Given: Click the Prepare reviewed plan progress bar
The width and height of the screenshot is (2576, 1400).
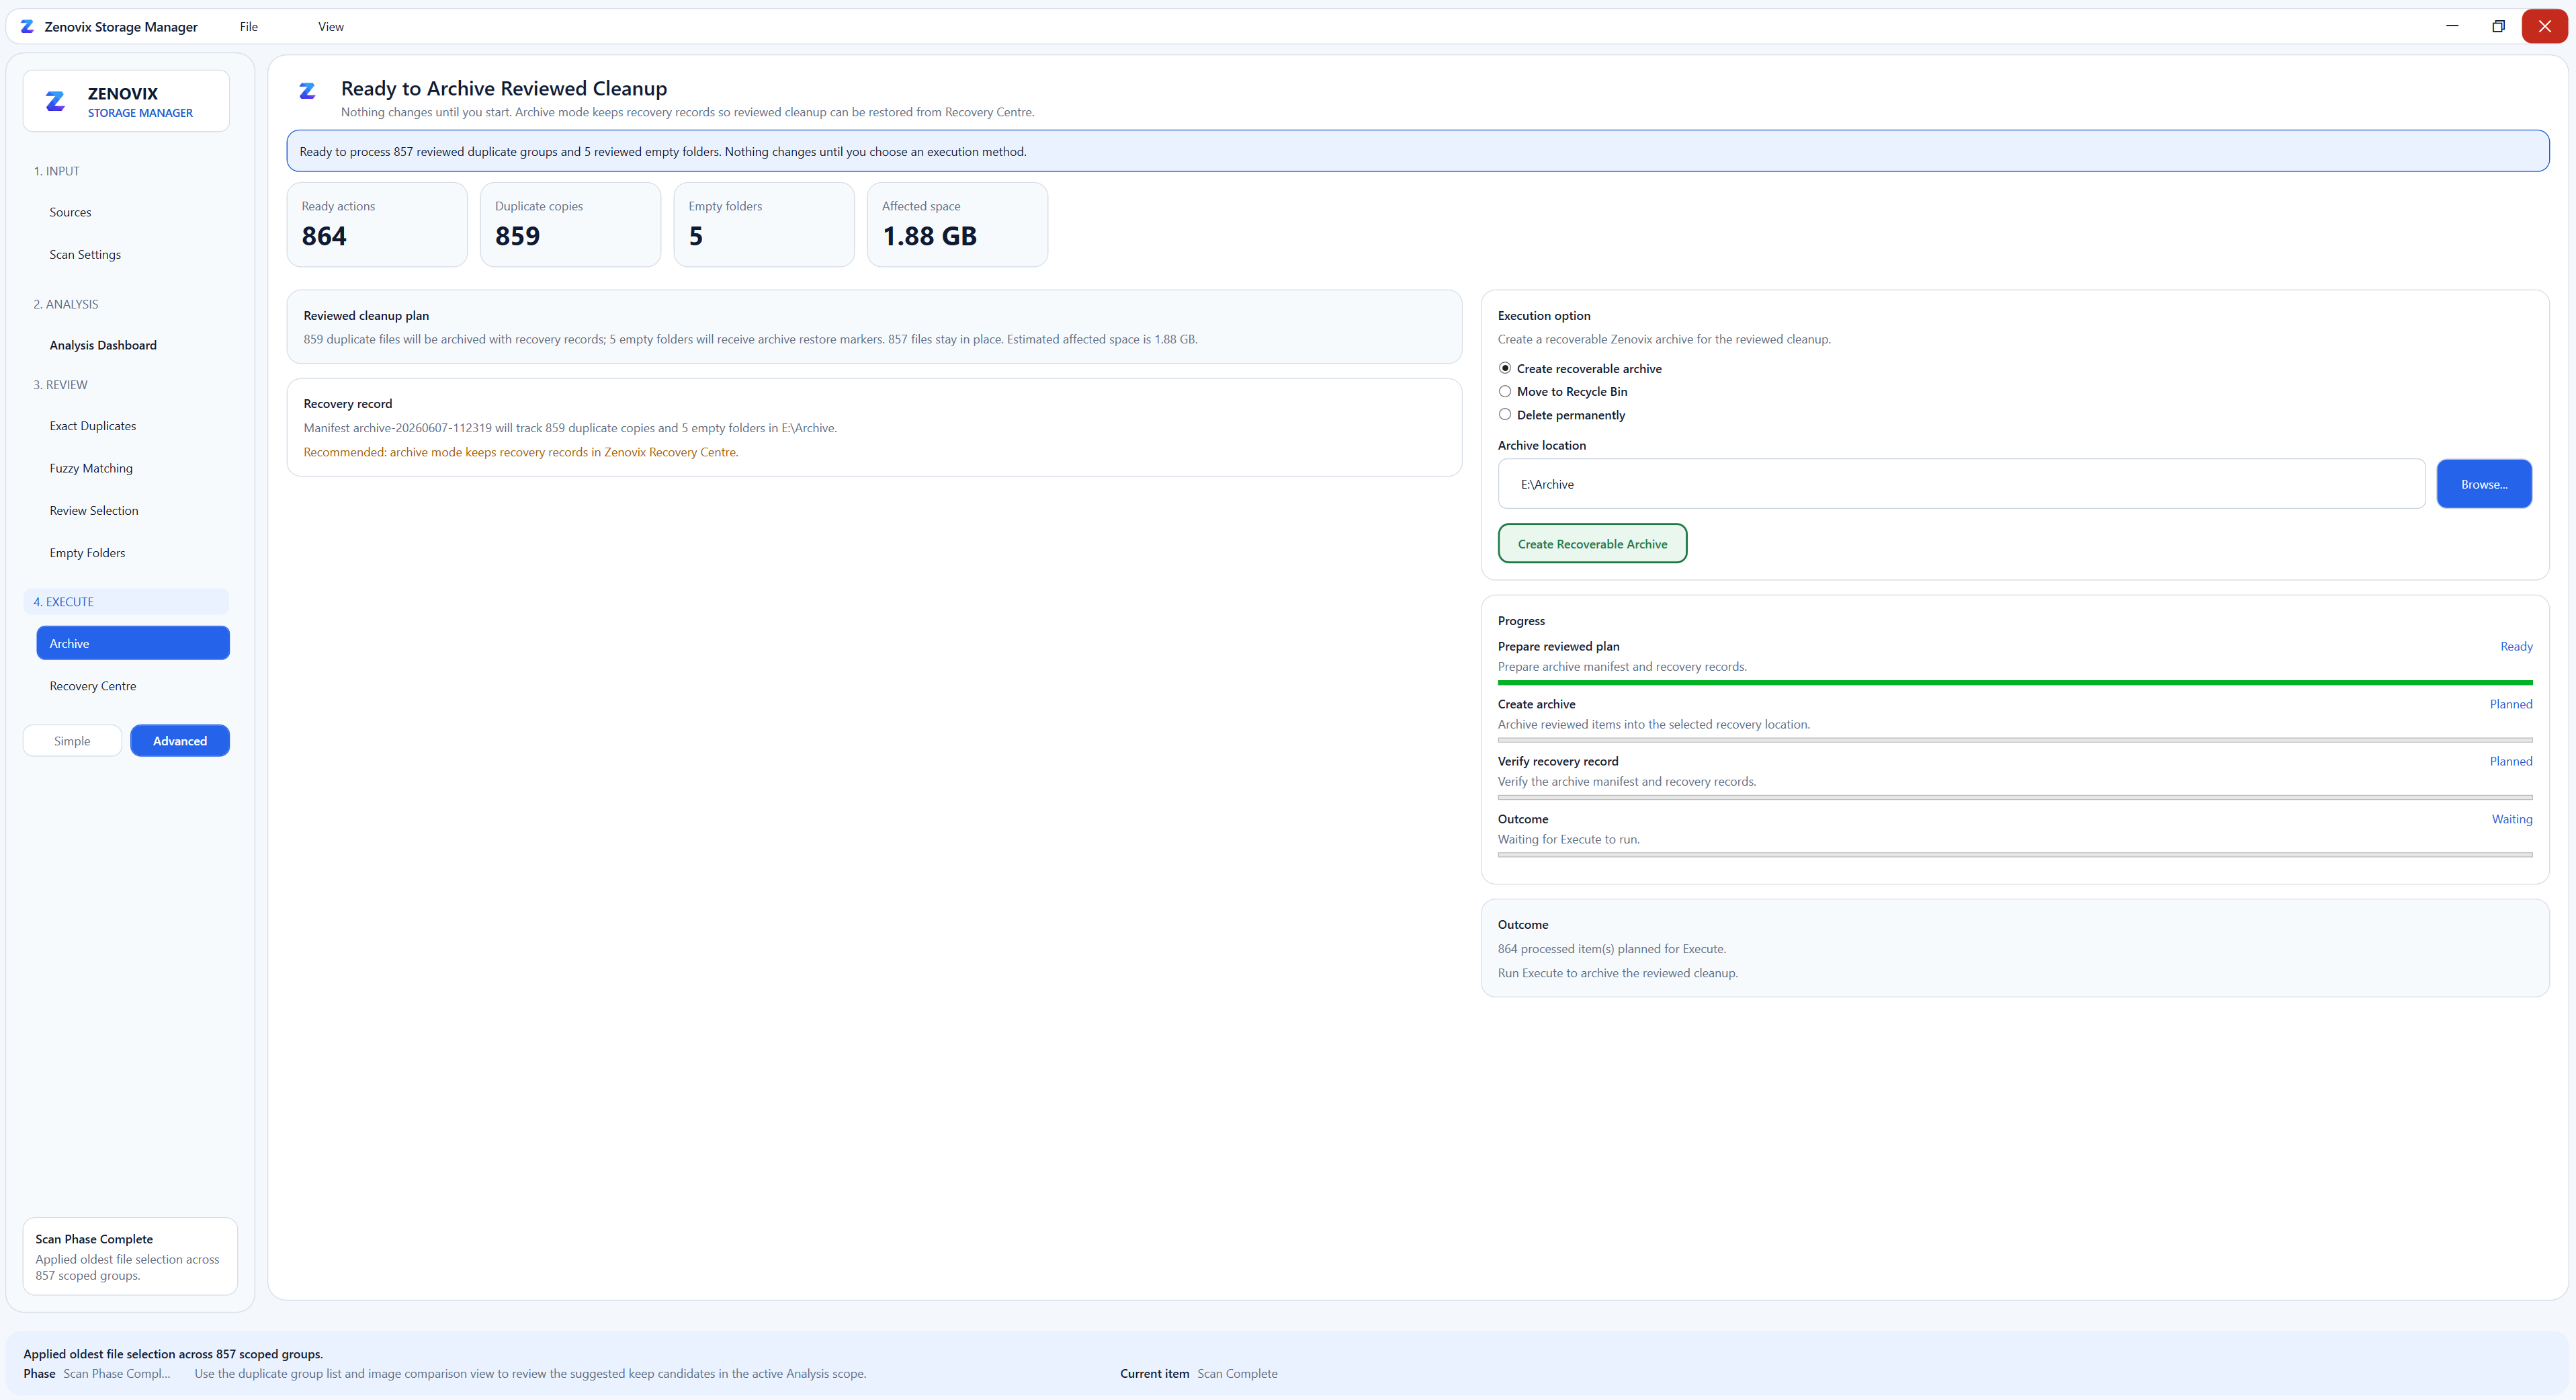Looking at the screenshot, I should pos(2015,683).
